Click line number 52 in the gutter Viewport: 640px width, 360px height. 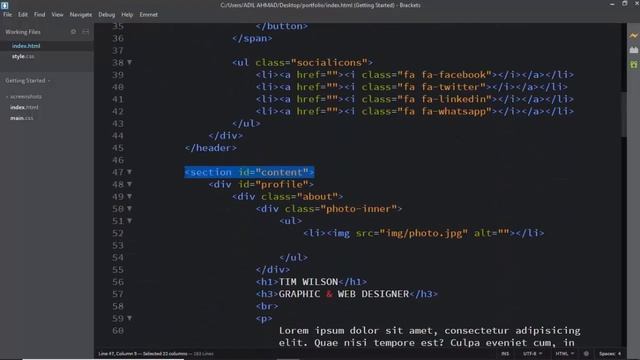pos(118,233)
